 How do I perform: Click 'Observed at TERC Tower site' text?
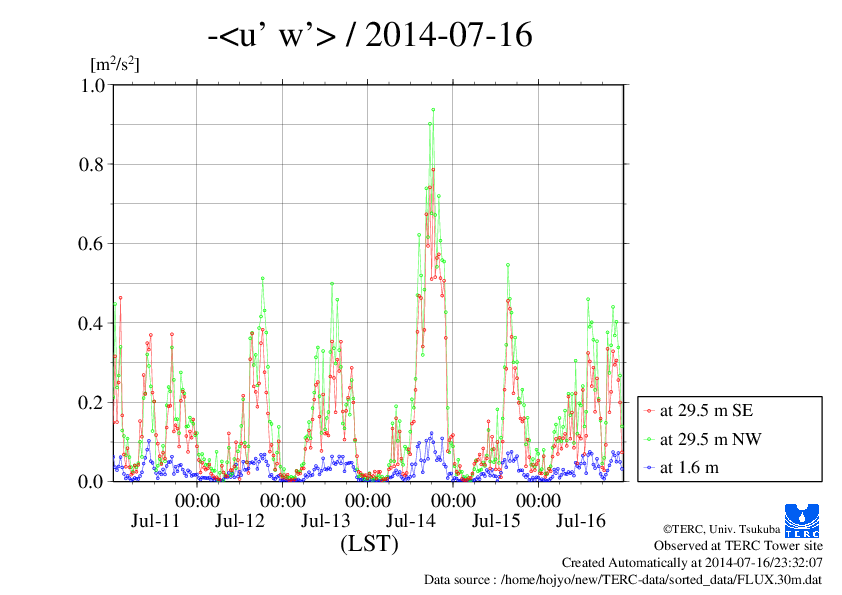pos(738,546)
